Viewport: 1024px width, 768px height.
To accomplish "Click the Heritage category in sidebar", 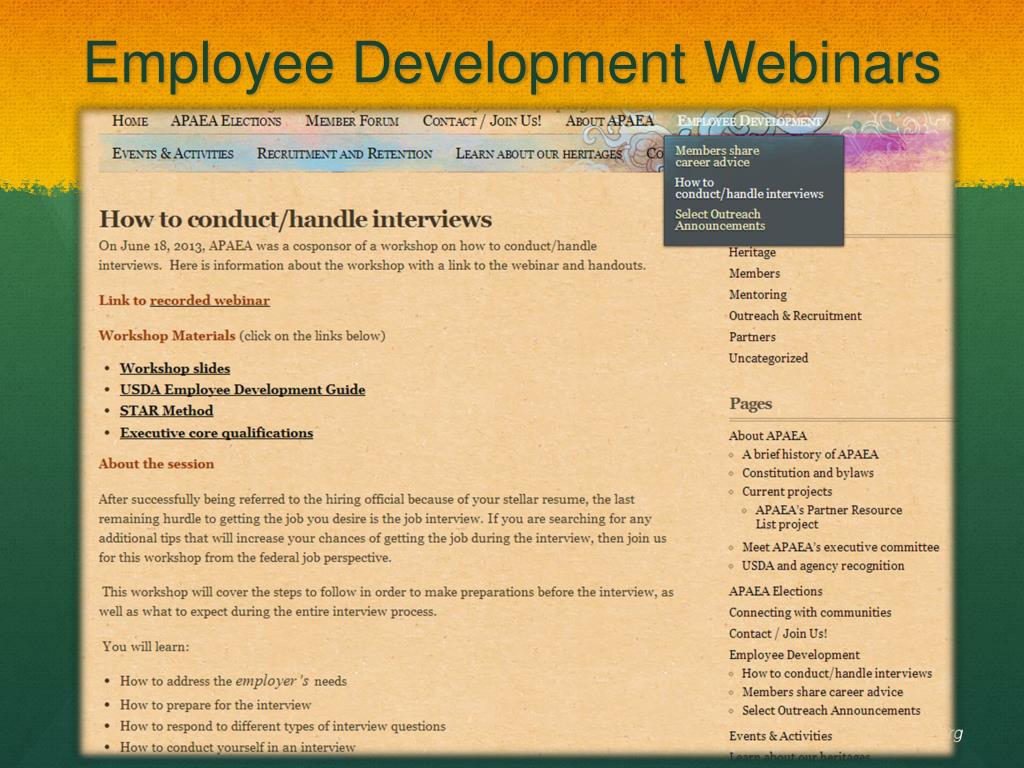I will [x=752, y=252].
